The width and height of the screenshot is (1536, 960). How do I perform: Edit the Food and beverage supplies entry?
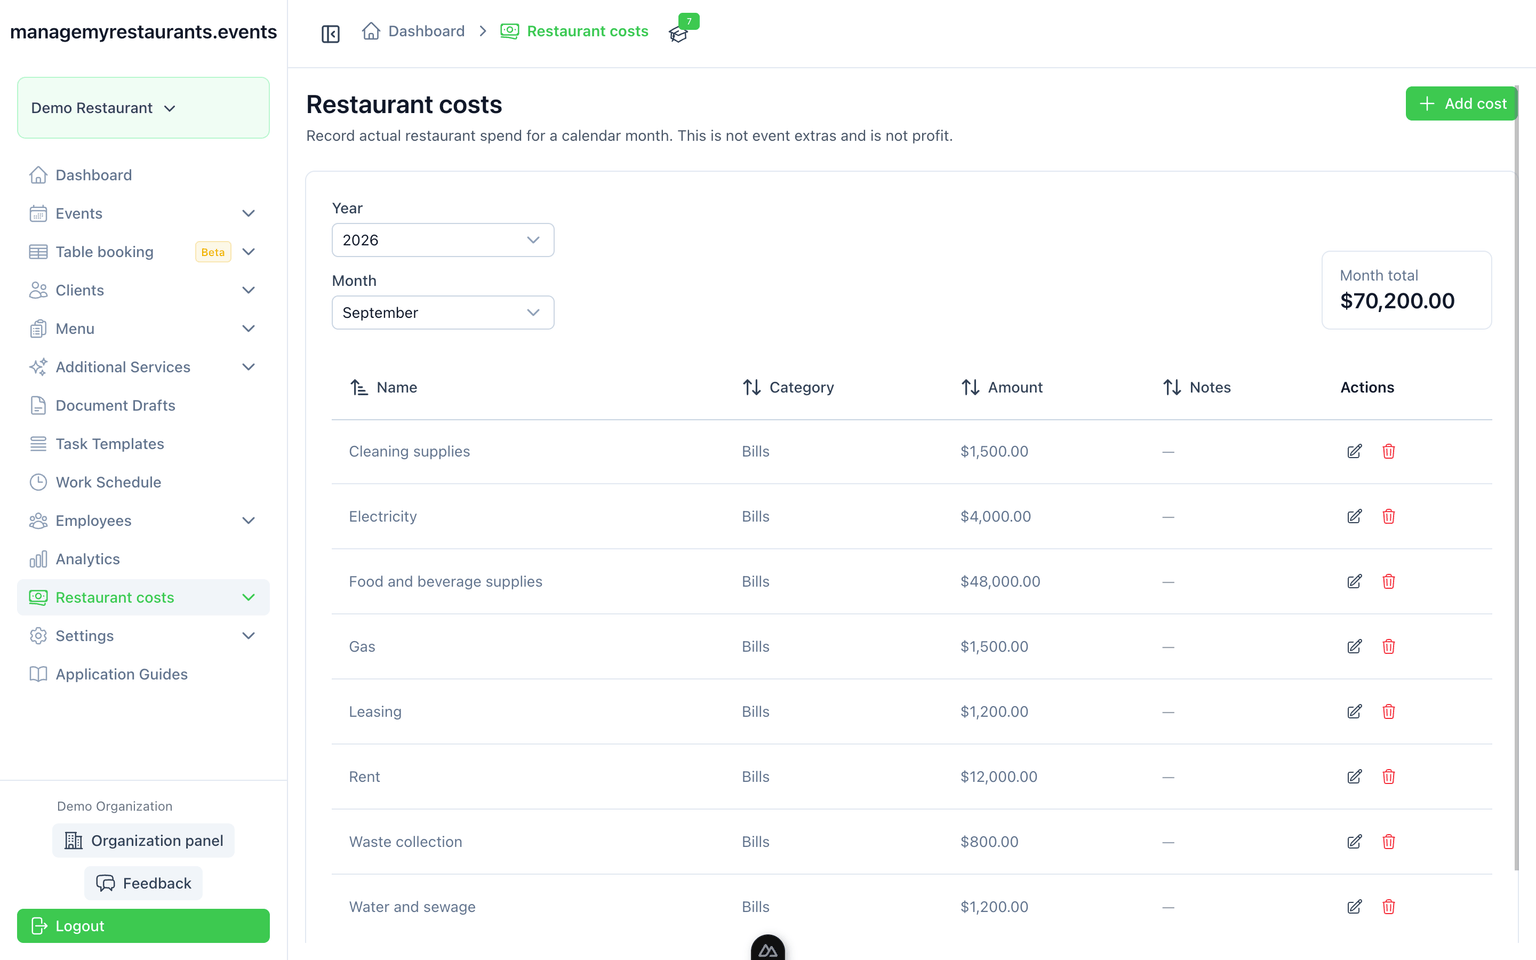pyautogui.click(x=1354, y=581)
